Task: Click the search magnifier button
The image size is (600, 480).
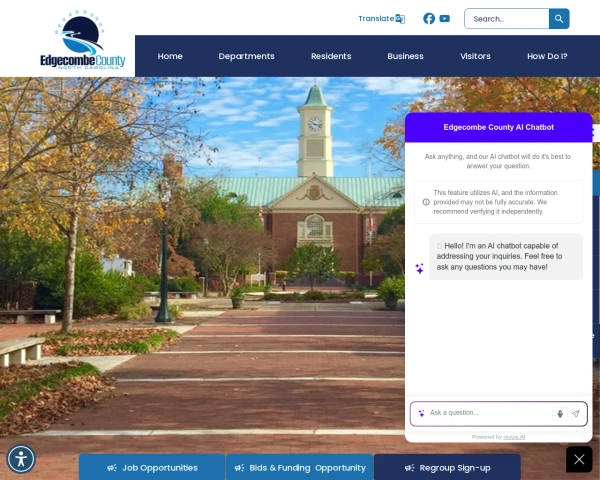Action: 559,19
